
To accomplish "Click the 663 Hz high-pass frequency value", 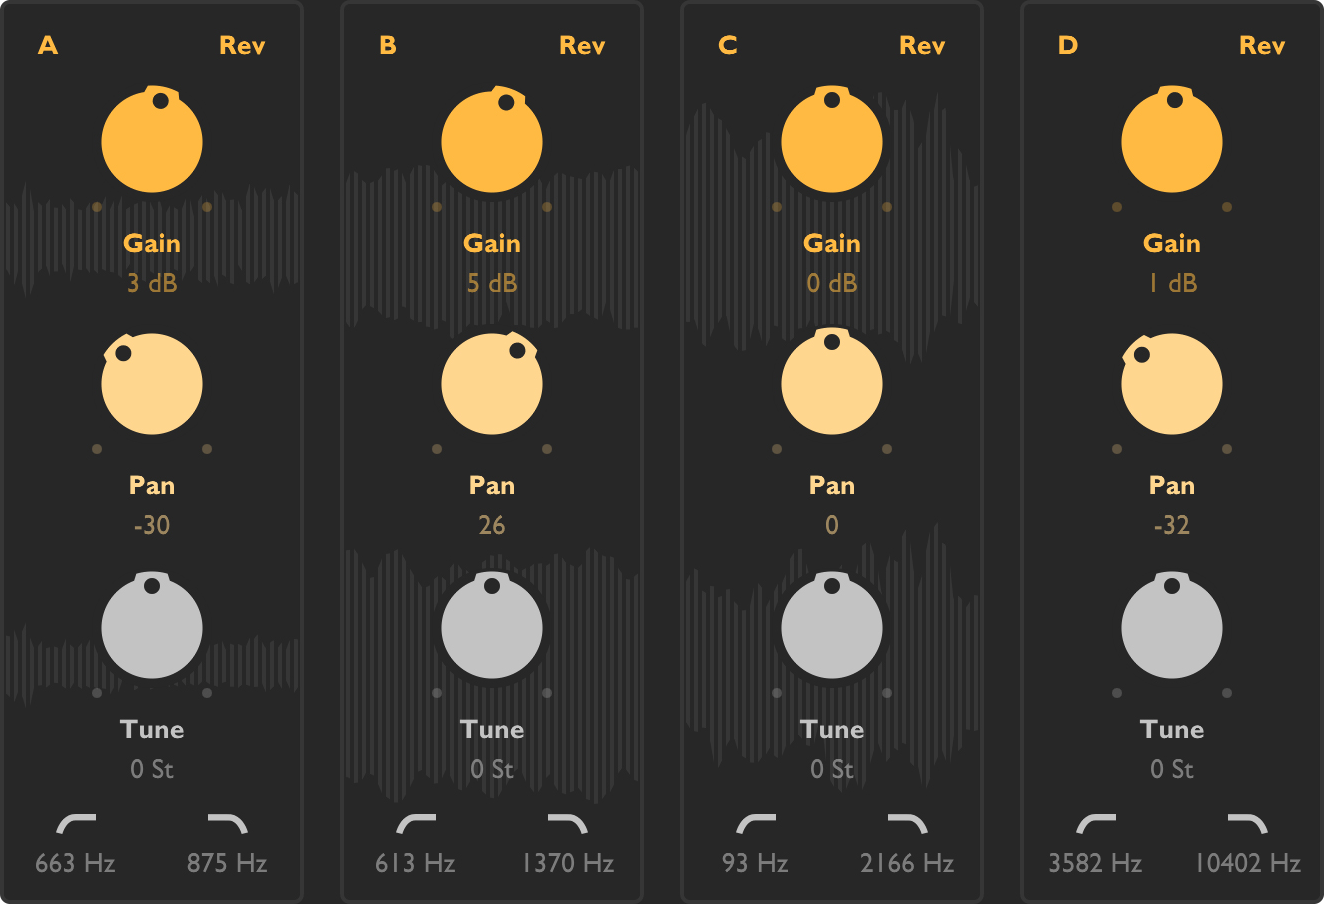I will tap(75, 864).
